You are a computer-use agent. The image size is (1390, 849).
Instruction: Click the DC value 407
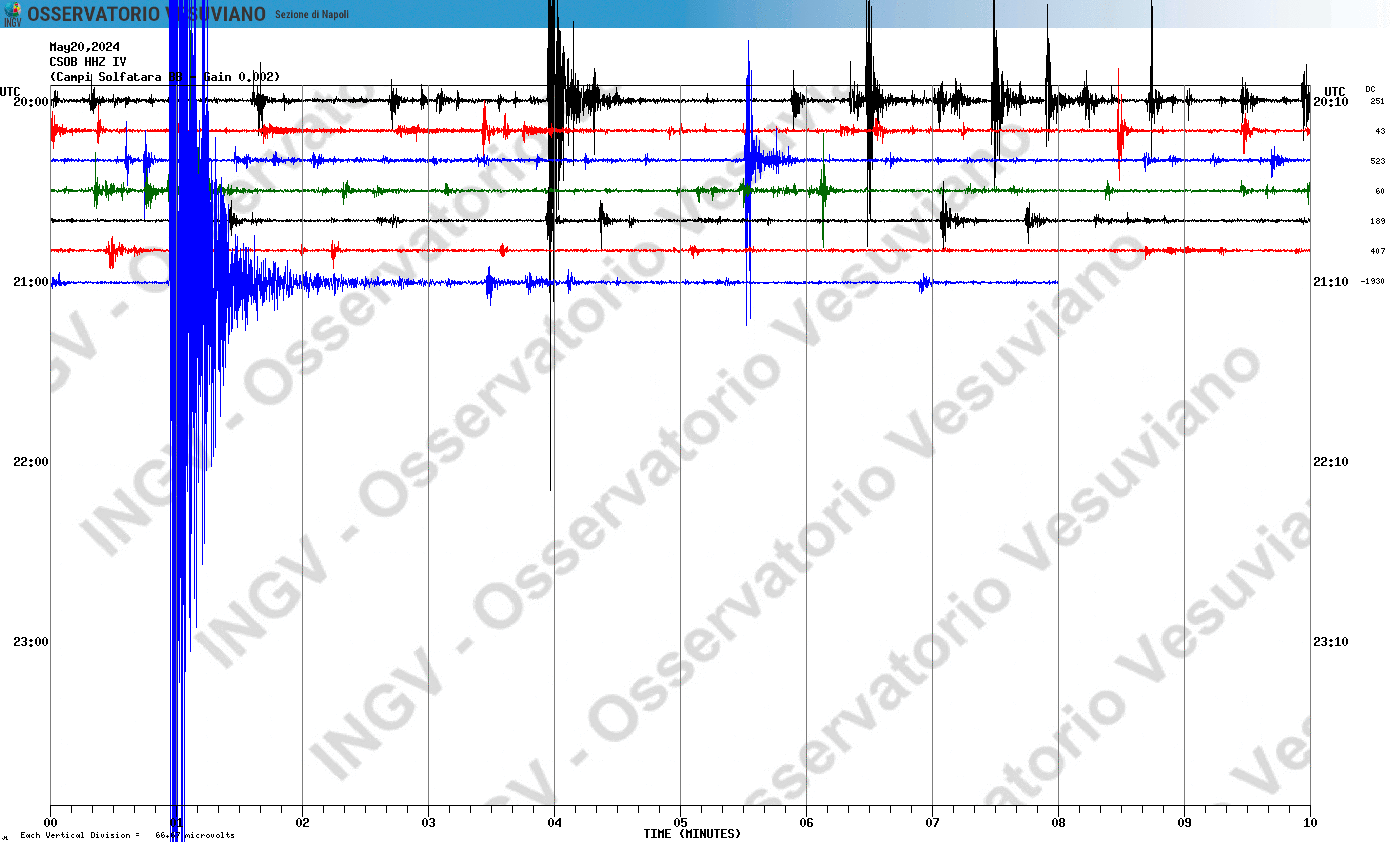click(1377, 251)
